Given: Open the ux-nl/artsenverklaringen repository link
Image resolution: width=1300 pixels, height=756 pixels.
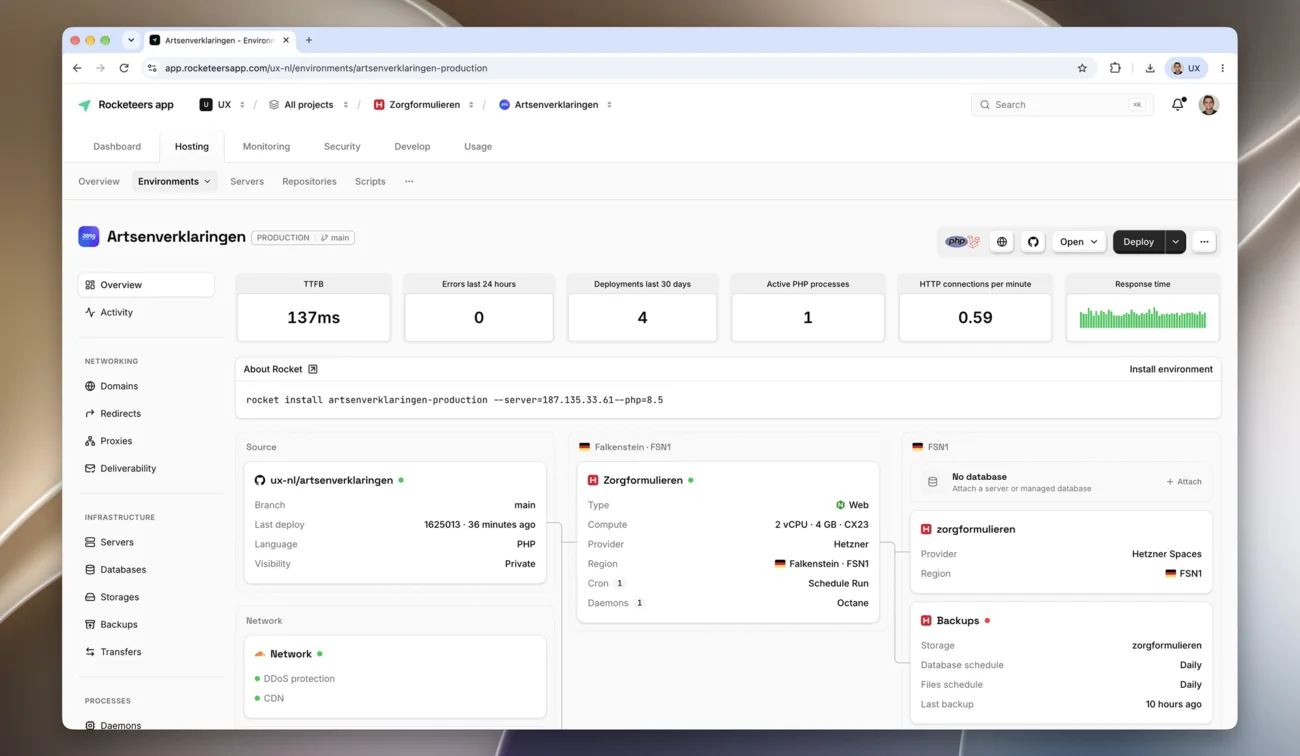Looking at the screenshot, I should (331, 480).
